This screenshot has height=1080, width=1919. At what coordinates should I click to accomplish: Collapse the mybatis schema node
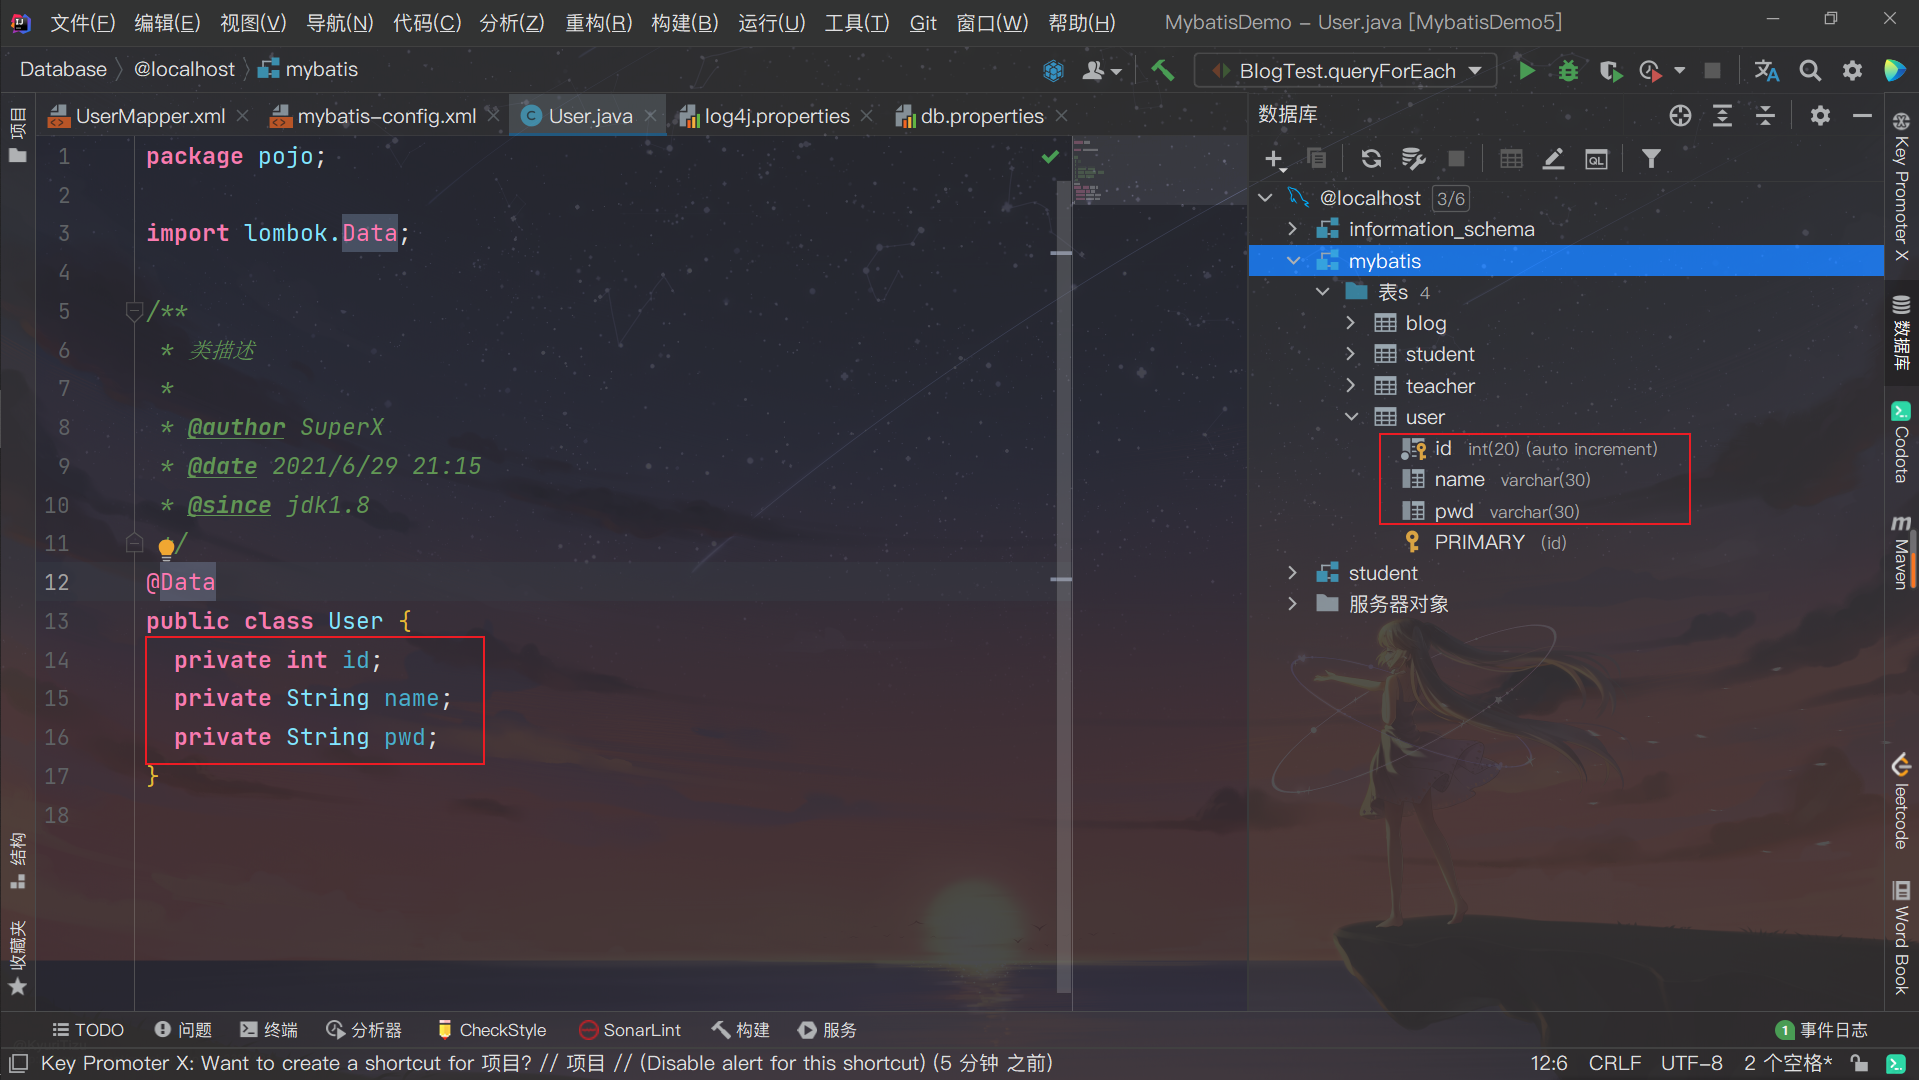tap(1294, 261)
